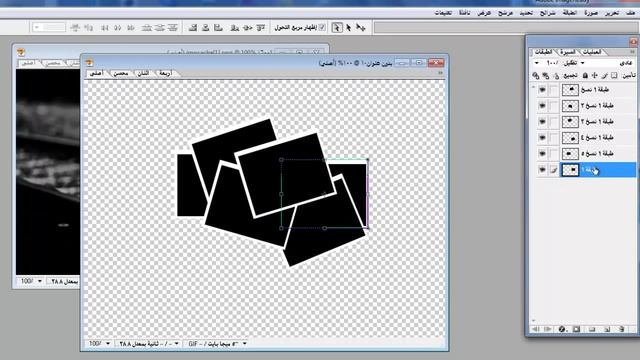Click the تجميع unify label
Image resolution: width=640 pixels, height=360 pixels.
click(x=570, y=76)
